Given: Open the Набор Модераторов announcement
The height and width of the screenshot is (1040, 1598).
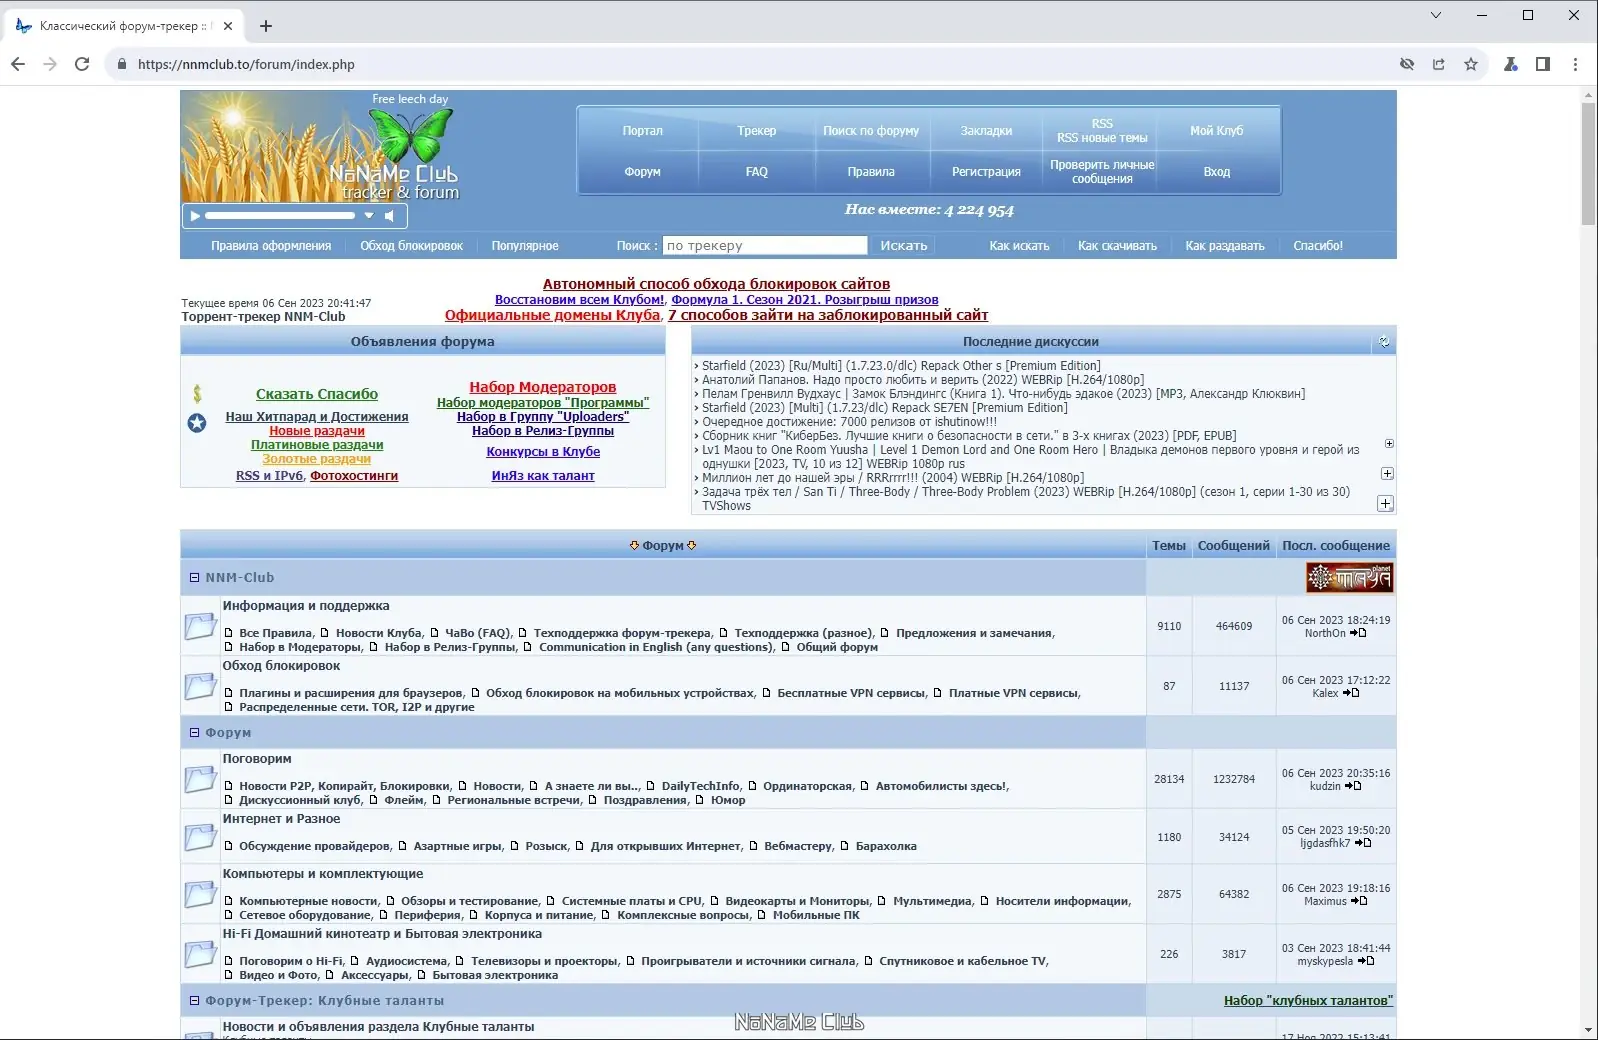Looking at the screenshot, I should [x=543, y=387].
